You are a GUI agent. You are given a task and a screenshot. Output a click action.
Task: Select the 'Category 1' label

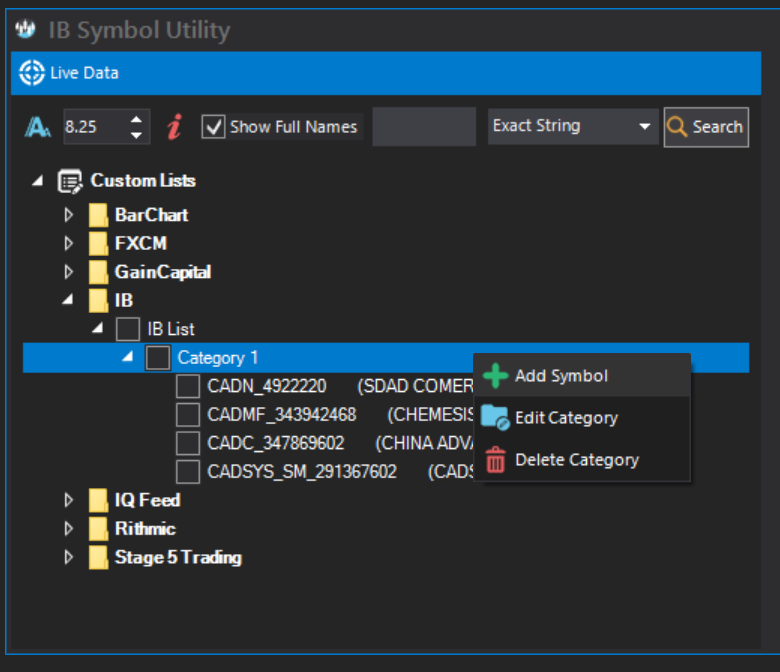[218, 358]
